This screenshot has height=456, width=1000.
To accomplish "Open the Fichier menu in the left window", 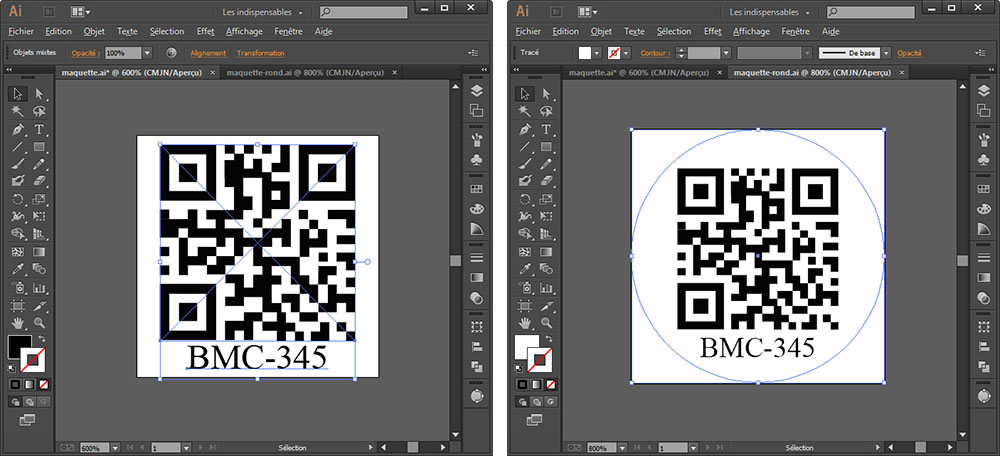I will pyautogui.click(x=21, y=31).
